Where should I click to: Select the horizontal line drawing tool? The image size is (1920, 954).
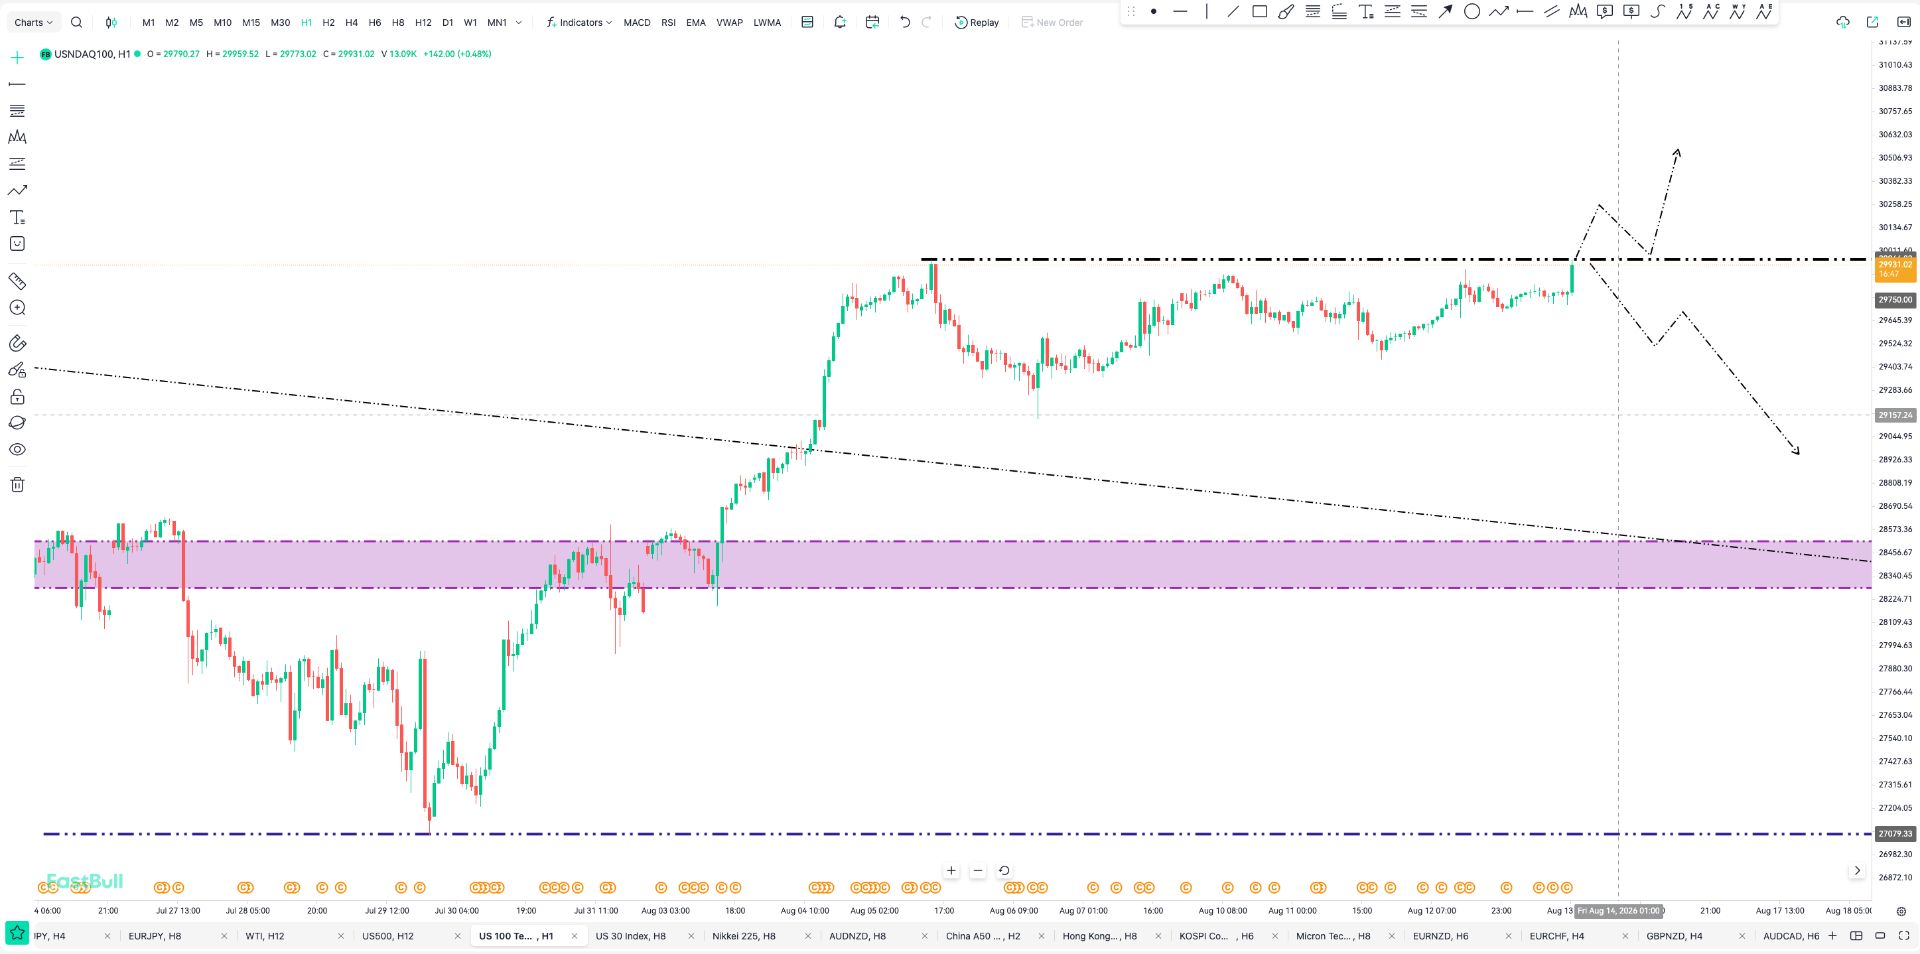(1180, 12)
